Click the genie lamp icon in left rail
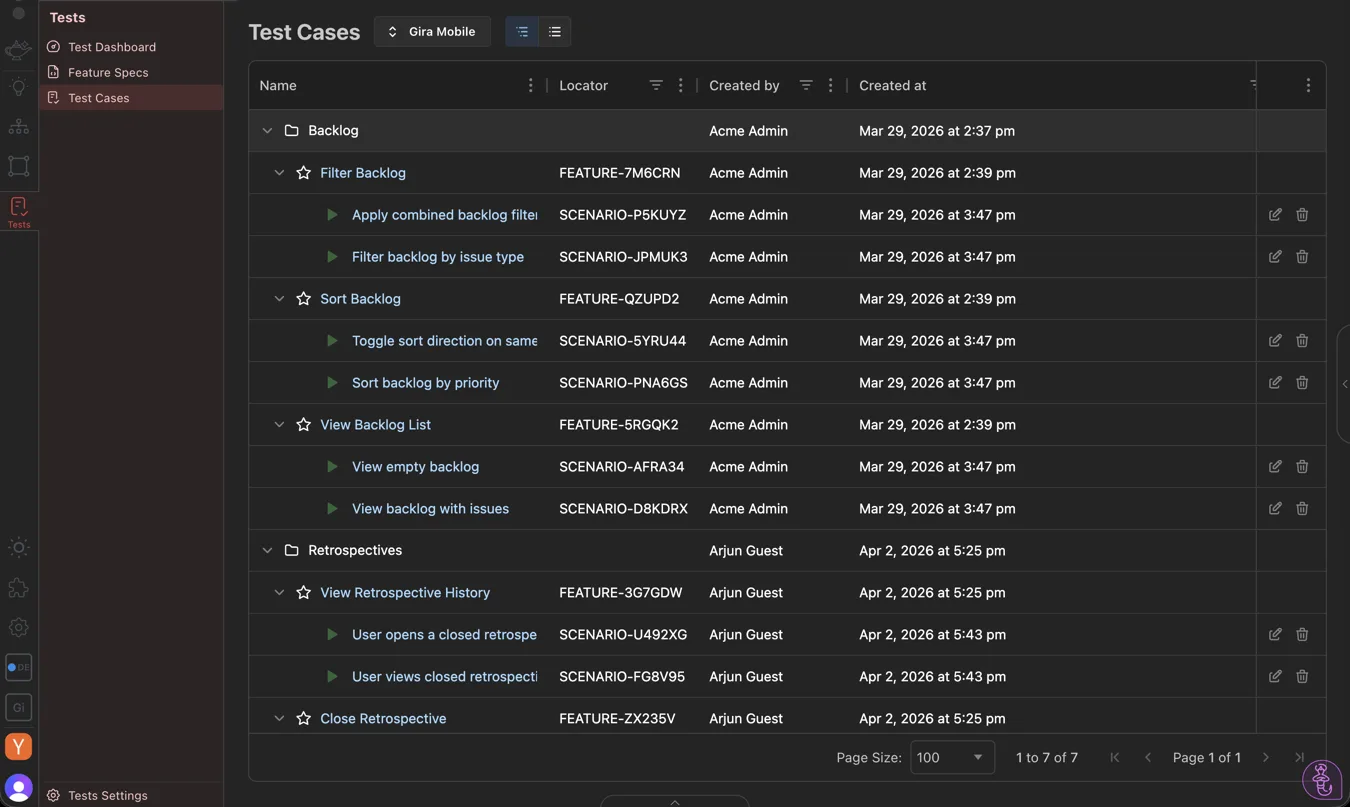1350x807 pixels. click(18, 50)
